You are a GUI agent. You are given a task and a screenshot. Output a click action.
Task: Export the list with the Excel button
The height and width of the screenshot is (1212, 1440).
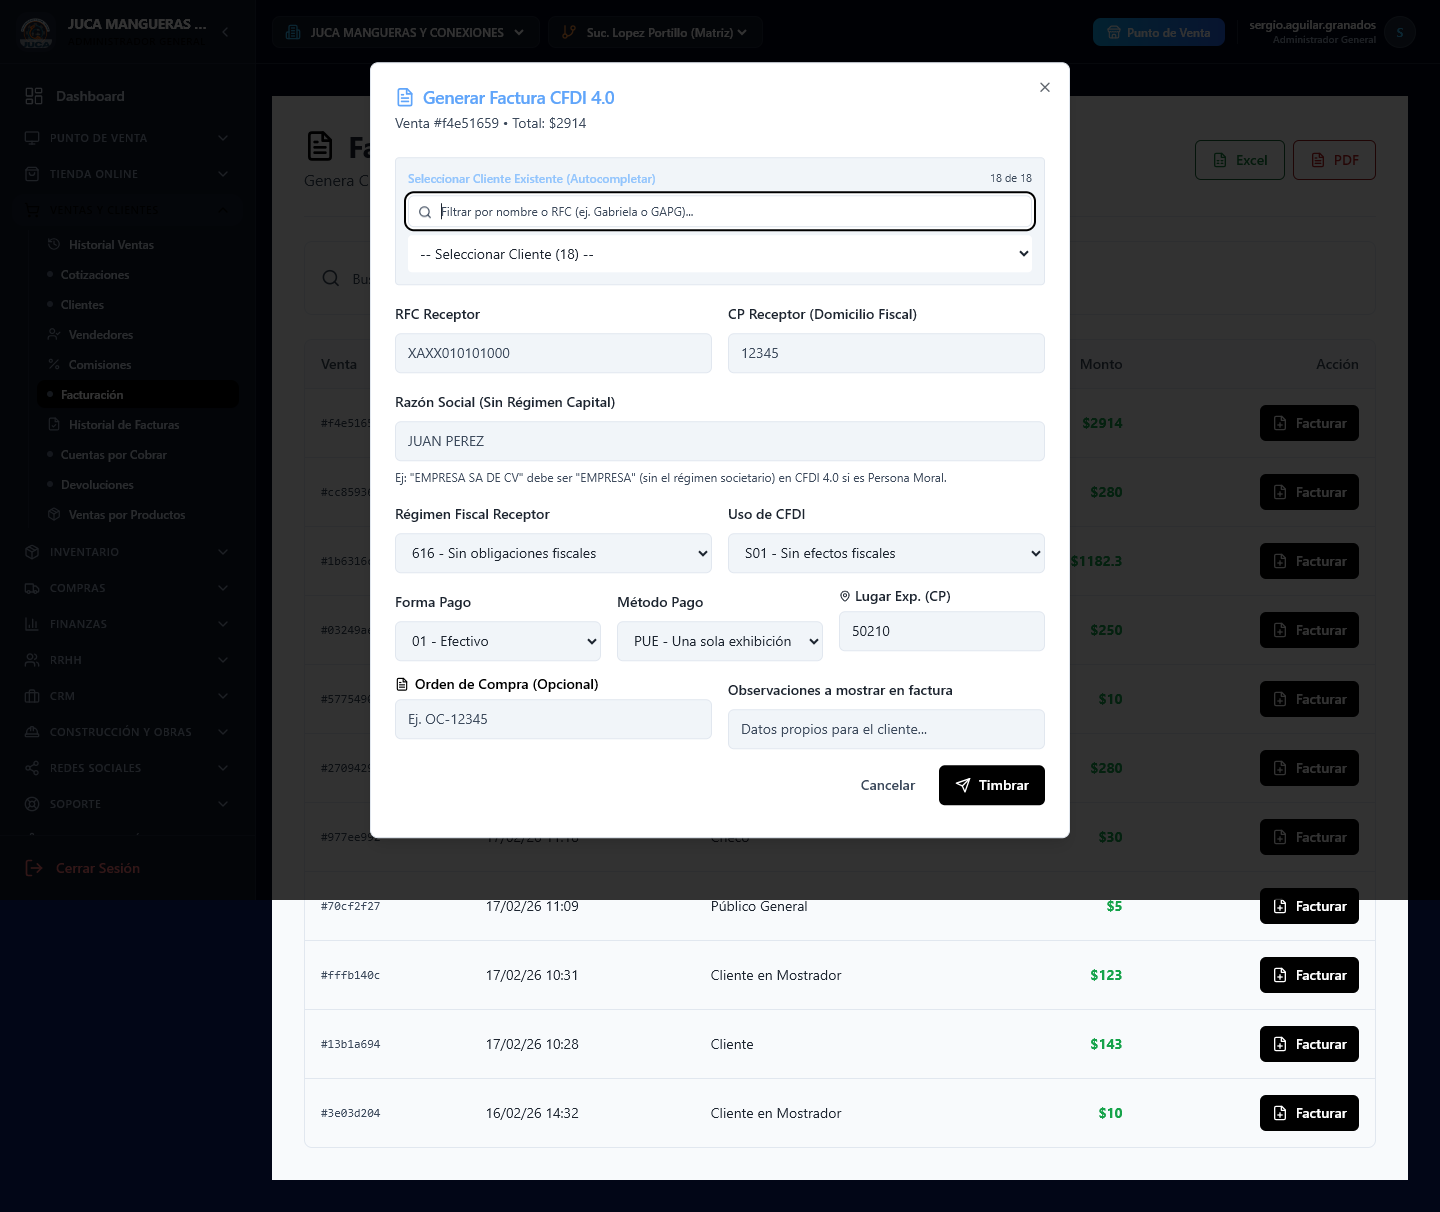click(x=1240, y=160)
